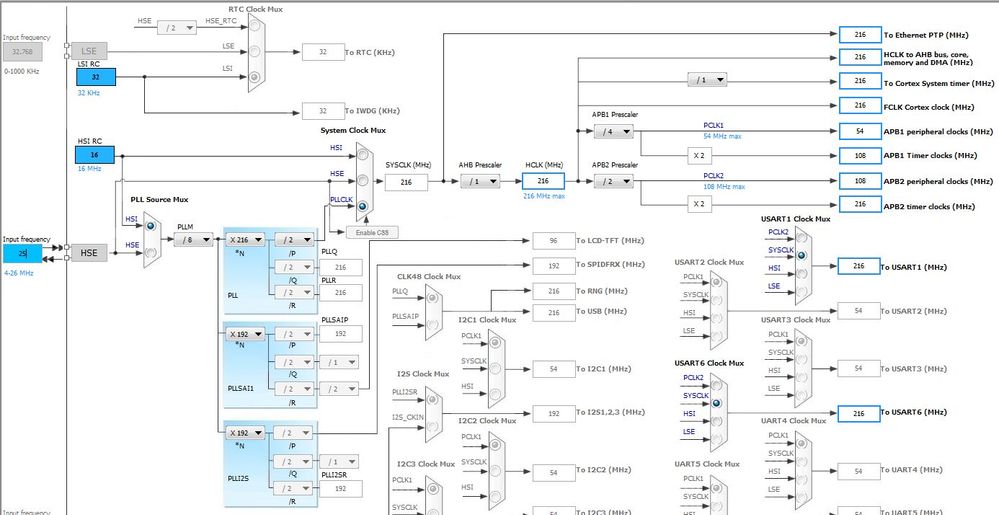Click the HSE oscillator block

tap(89, 253)
